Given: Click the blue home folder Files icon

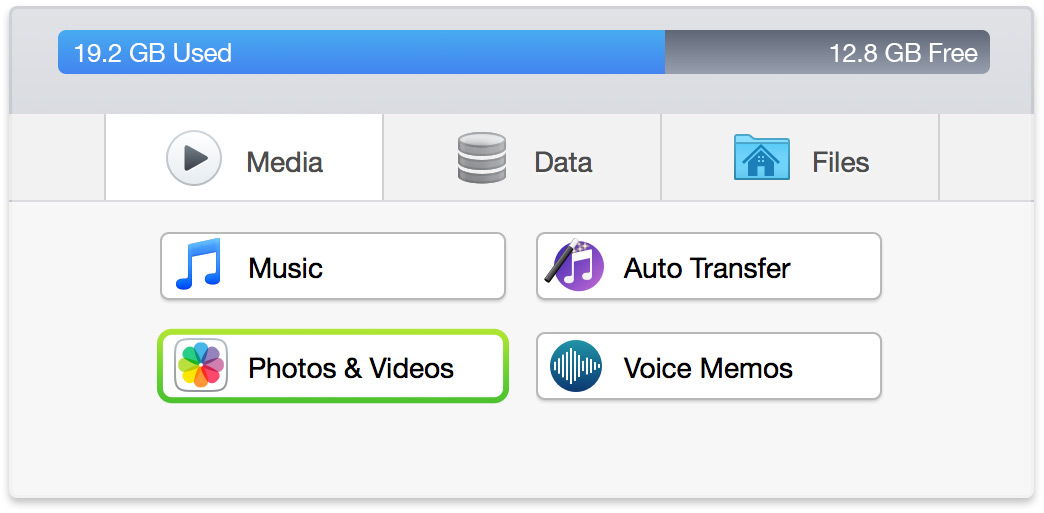Looking at the screenshot, I should click(761, 159).
